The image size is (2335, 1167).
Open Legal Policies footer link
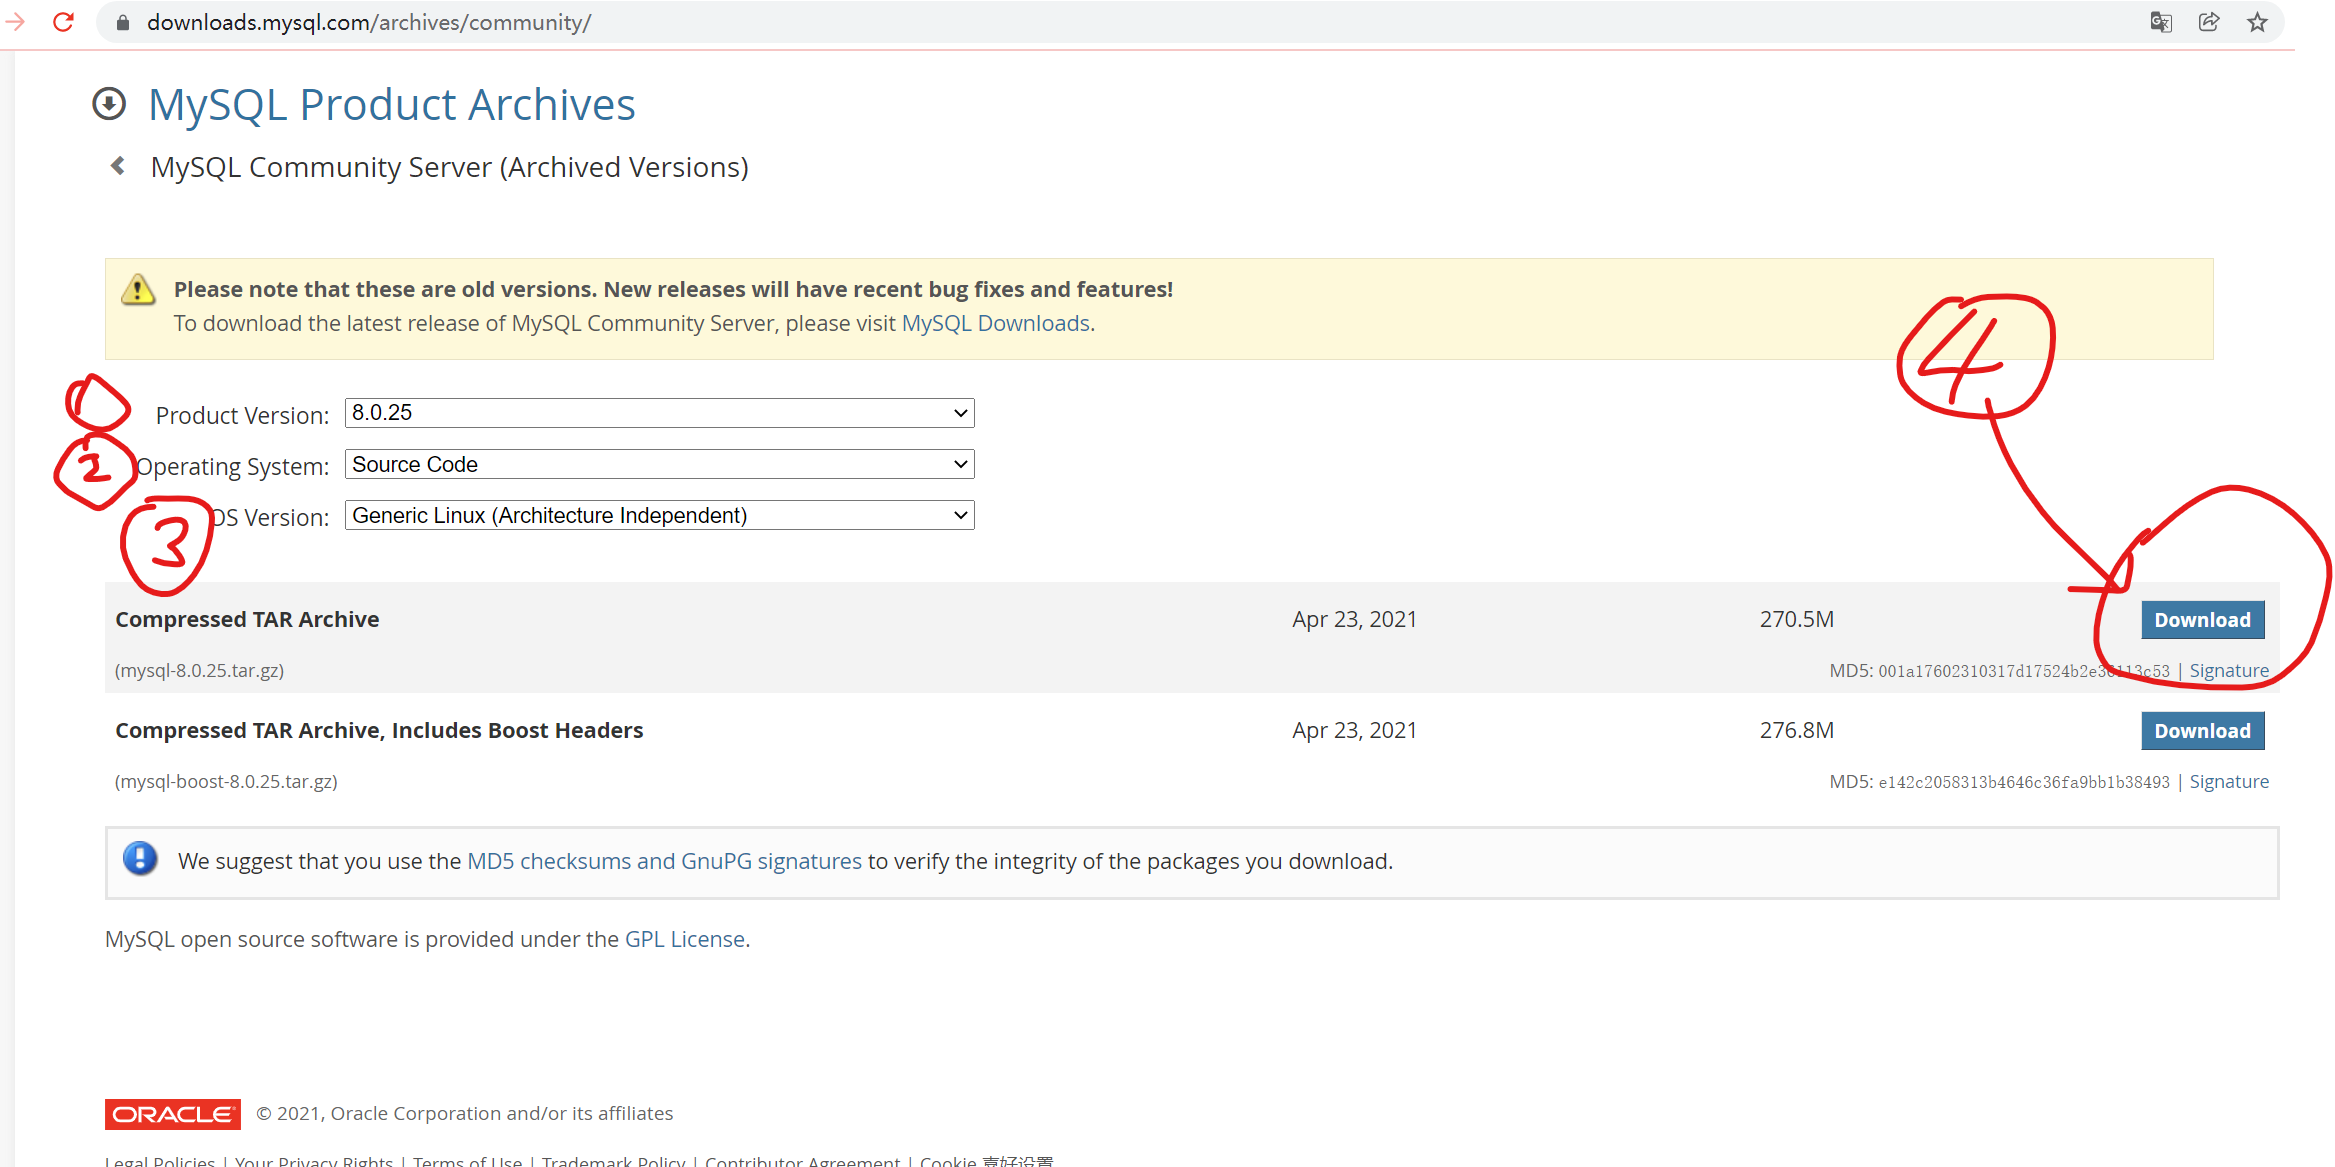(160, 1160)
